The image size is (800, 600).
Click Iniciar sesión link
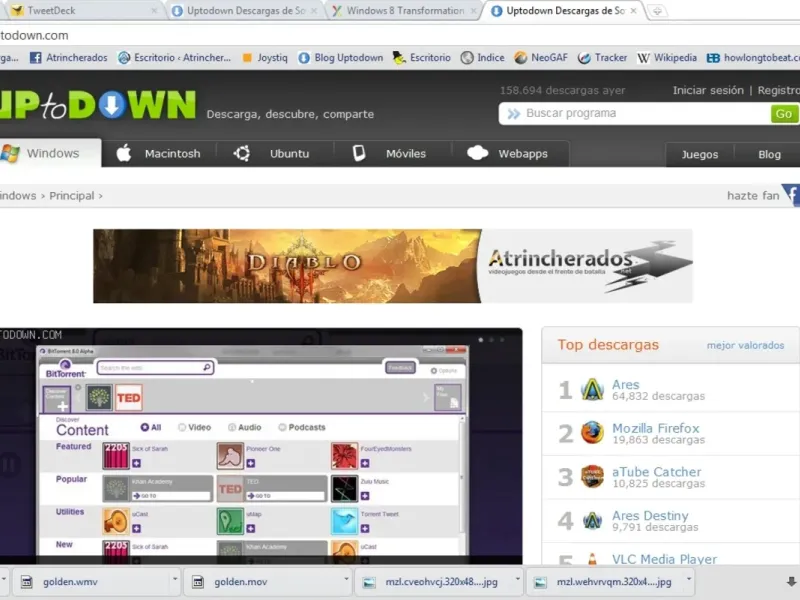[x=708, y=90]
